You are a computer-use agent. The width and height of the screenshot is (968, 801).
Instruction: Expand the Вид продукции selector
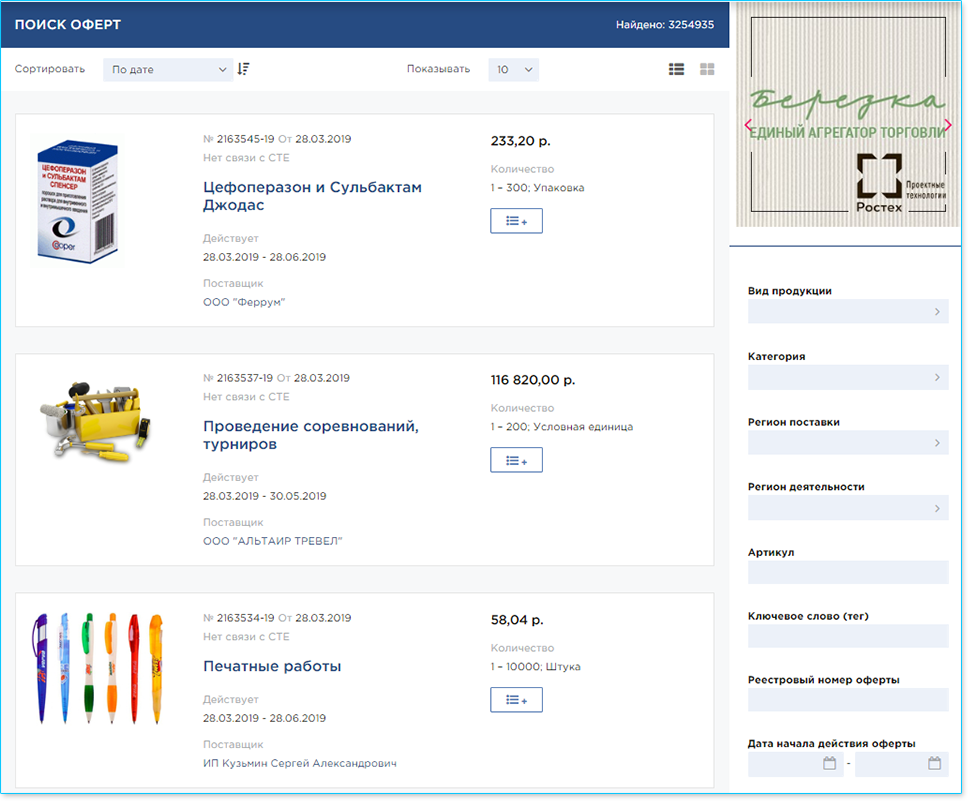[848, 311]
